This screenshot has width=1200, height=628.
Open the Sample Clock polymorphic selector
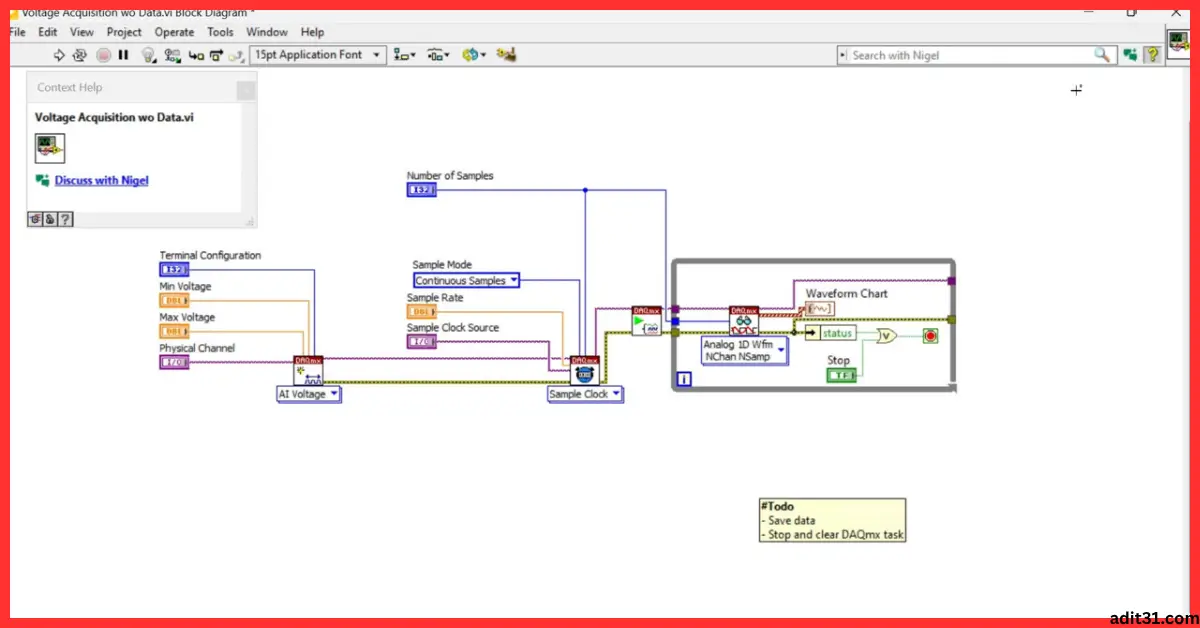tap(585, 394)
